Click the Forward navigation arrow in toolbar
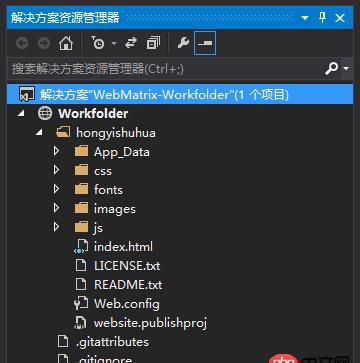Viewport: 360px width, 363px height. [44, 43]
